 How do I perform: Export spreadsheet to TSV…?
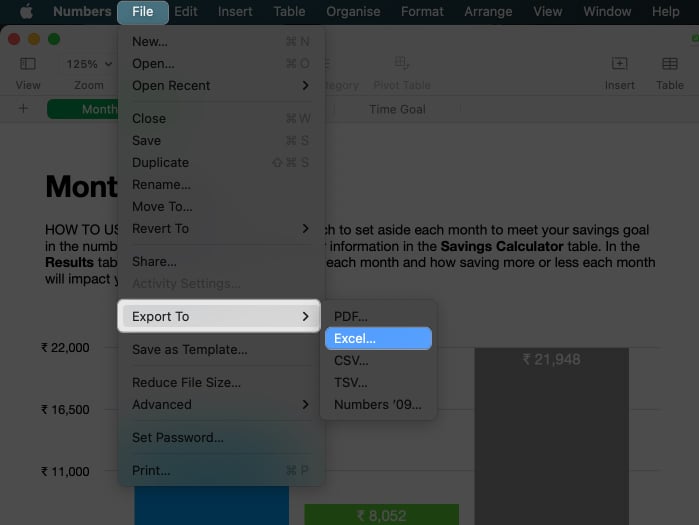click(x=378, y=382)
